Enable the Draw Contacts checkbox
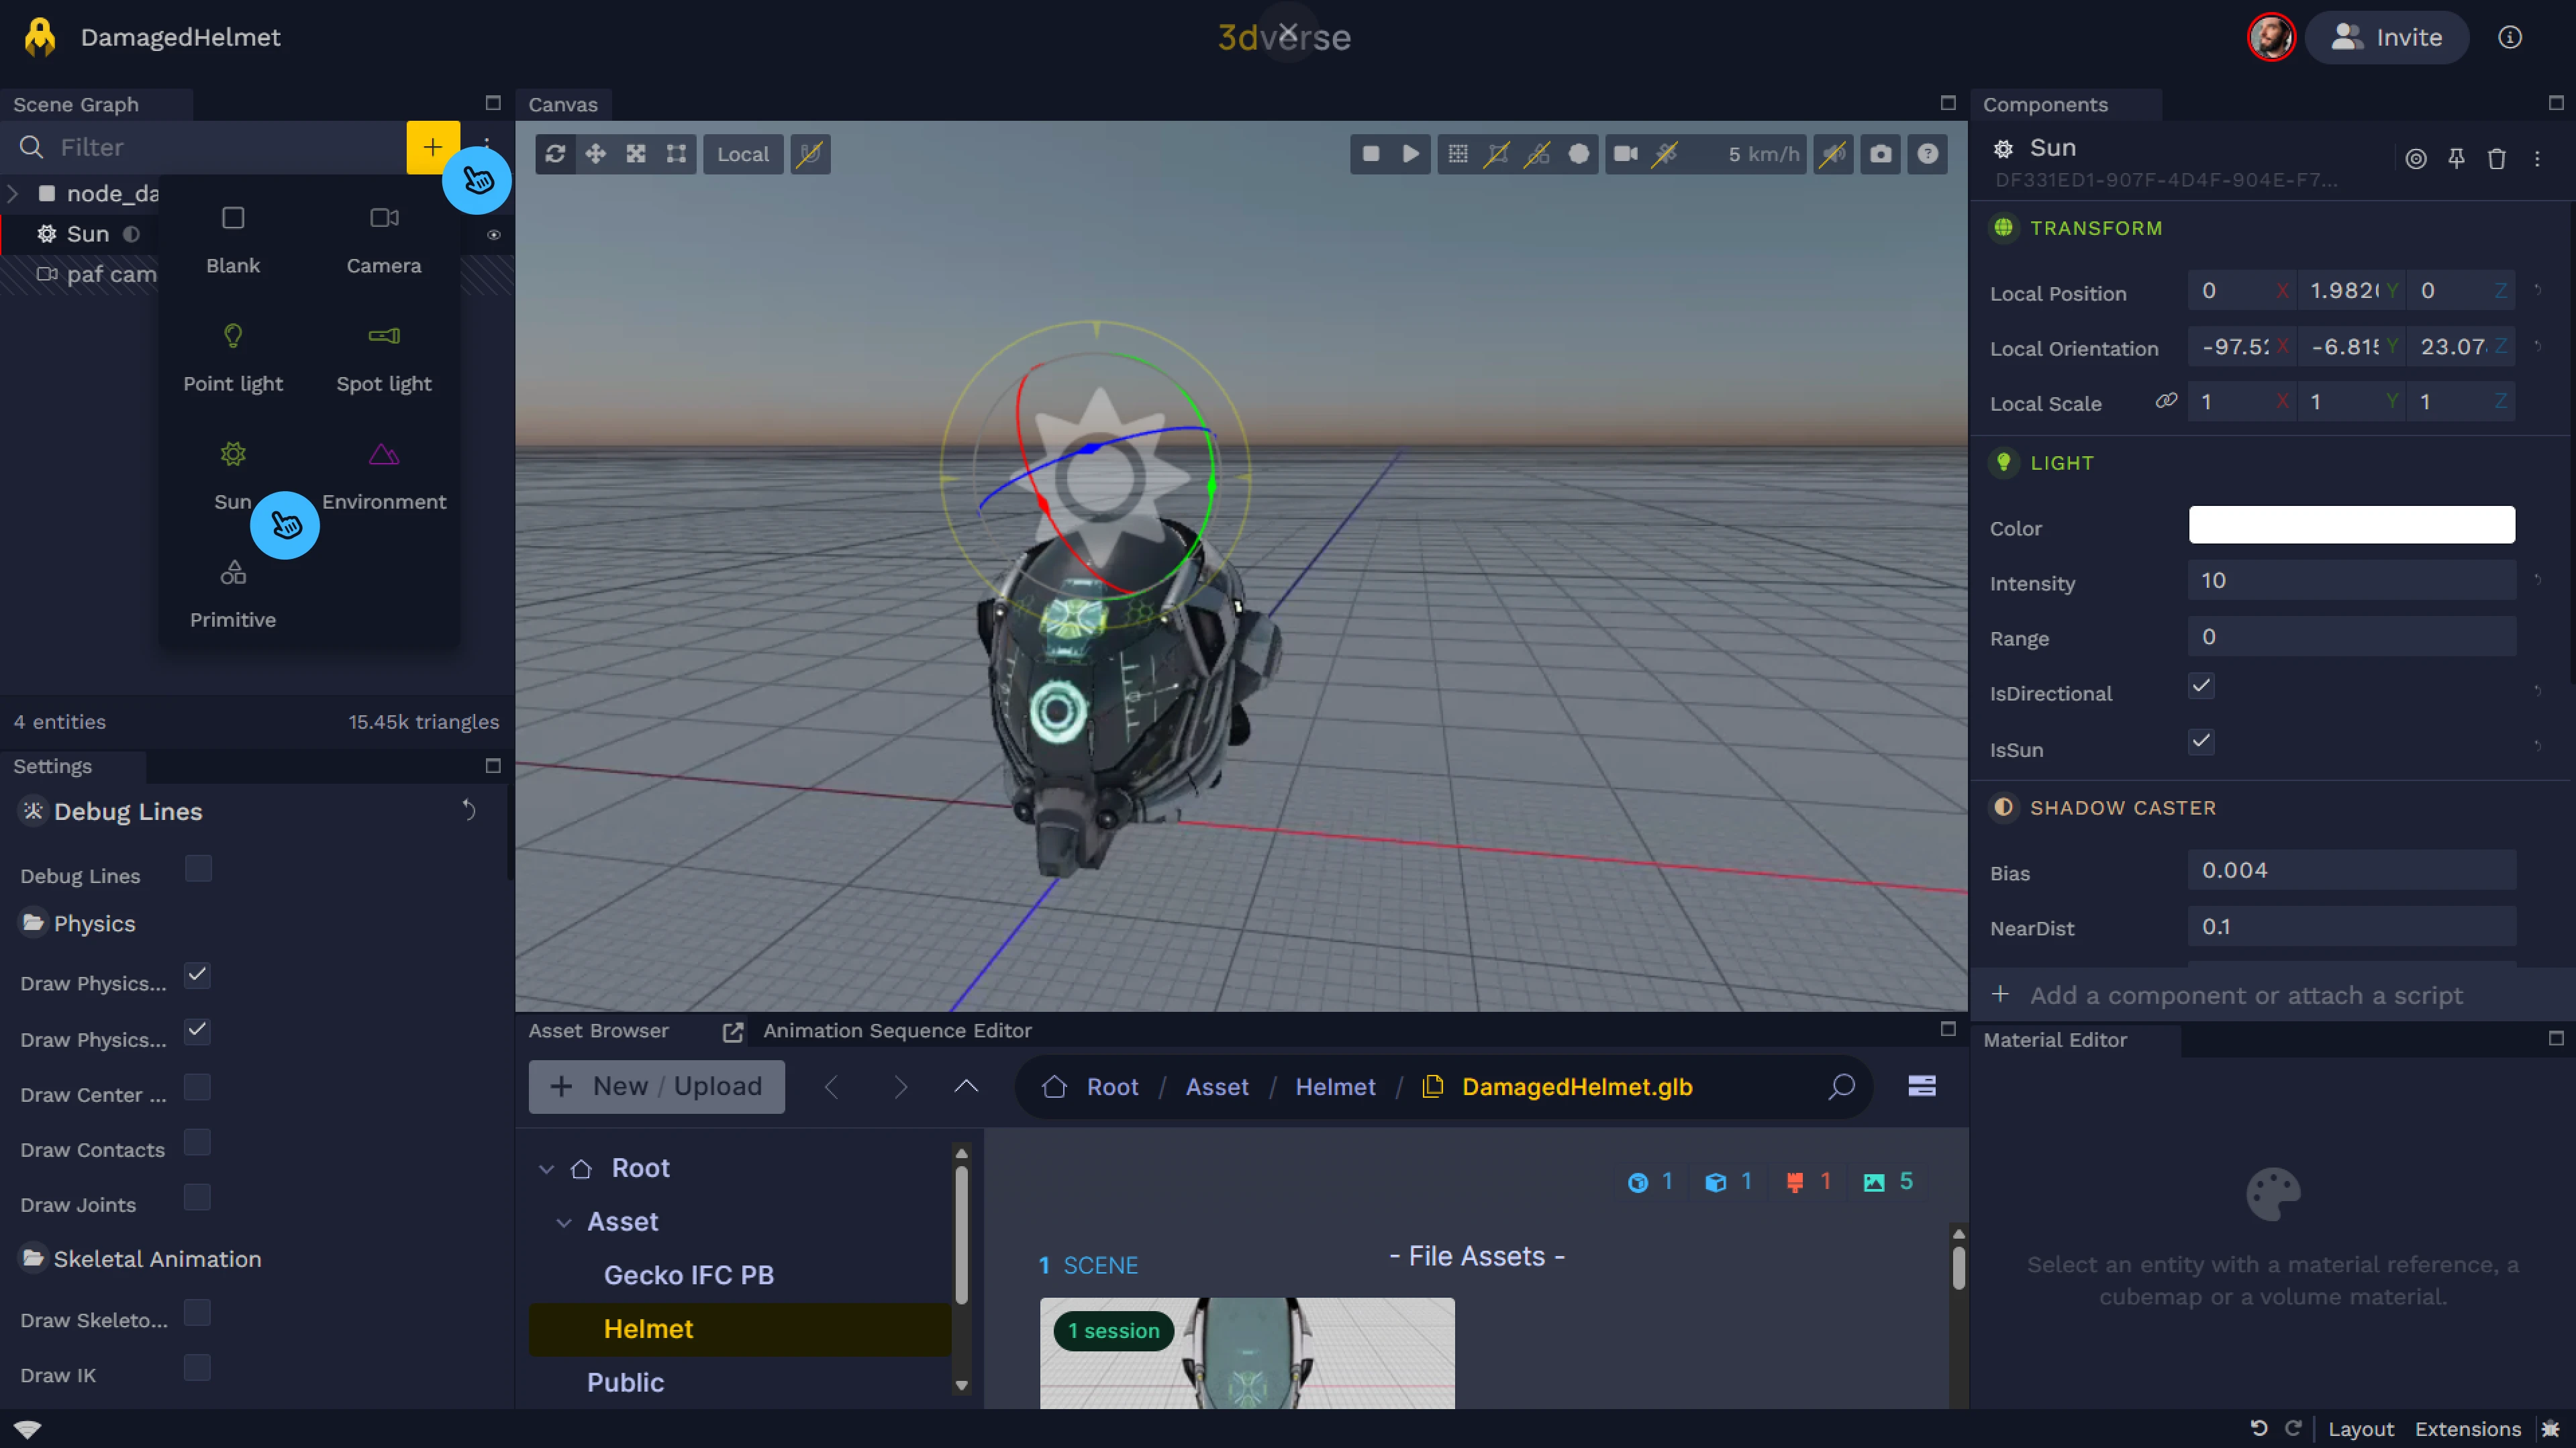The height and width of the screenshot is (1448, 2576). click(198, 1143)
